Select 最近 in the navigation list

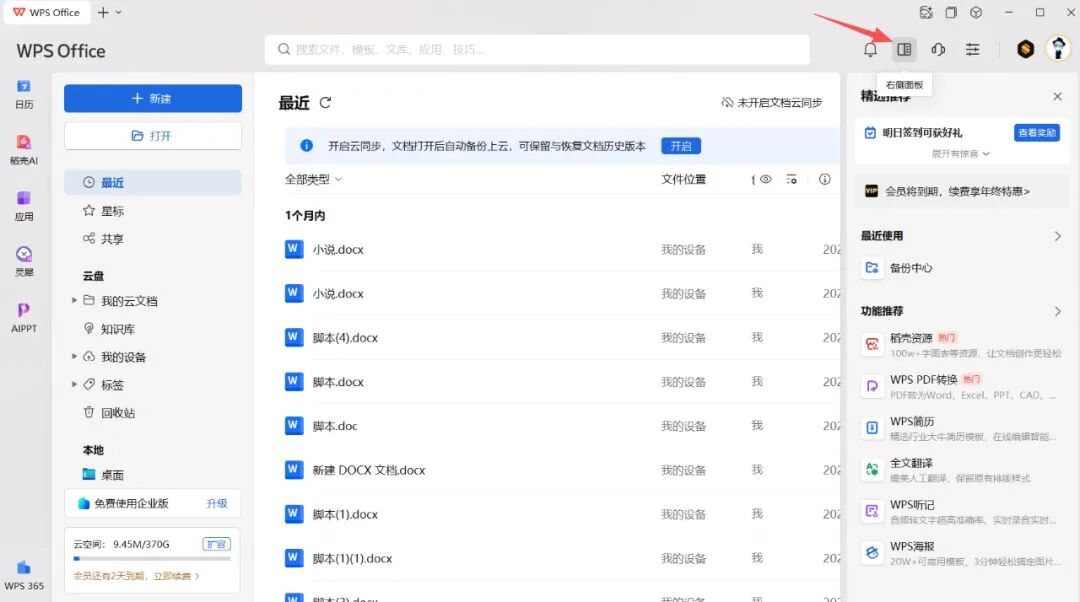point(153,183)
